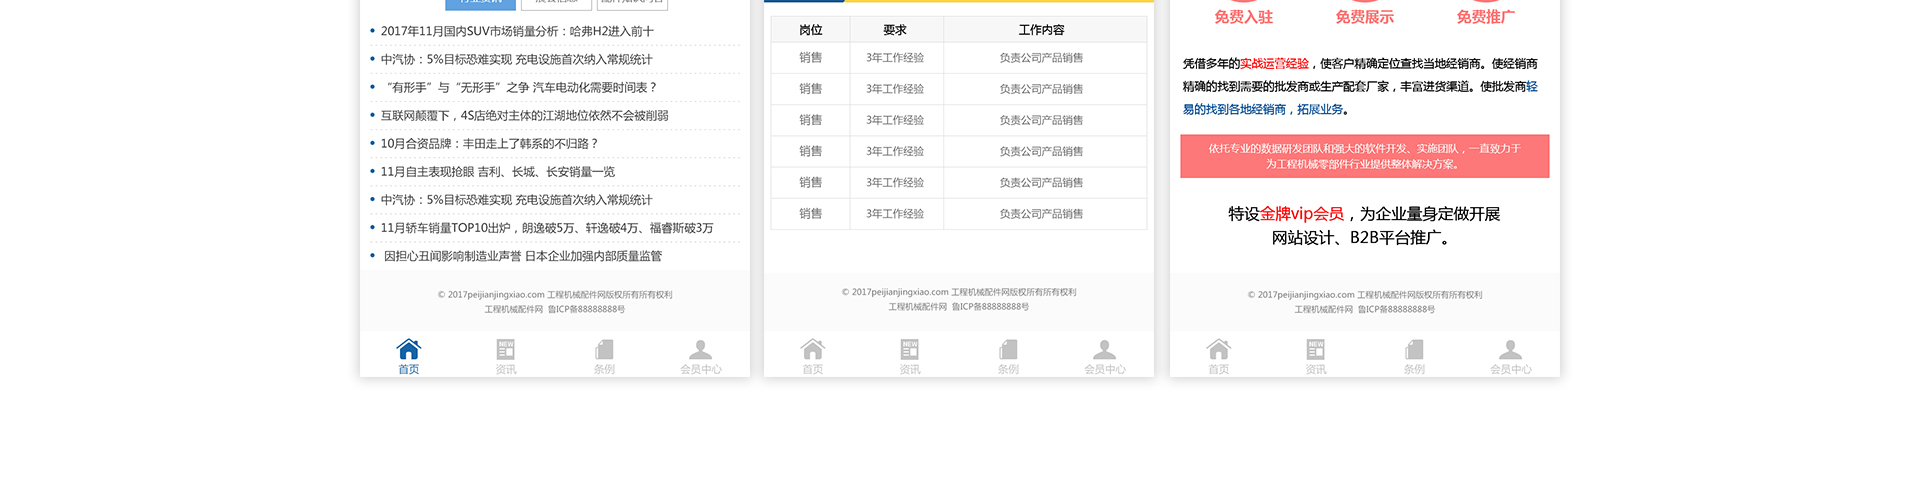Select the 免费推广 label

1486,17
